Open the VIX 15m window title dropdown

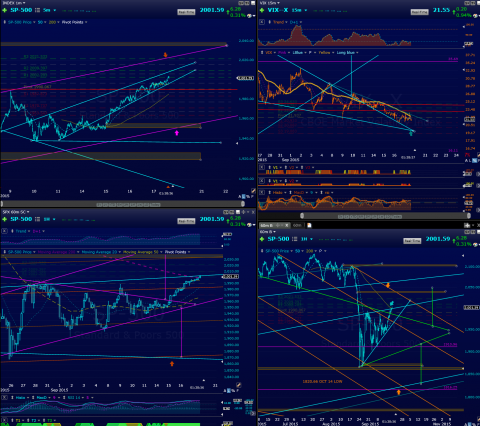pos(269,3)
